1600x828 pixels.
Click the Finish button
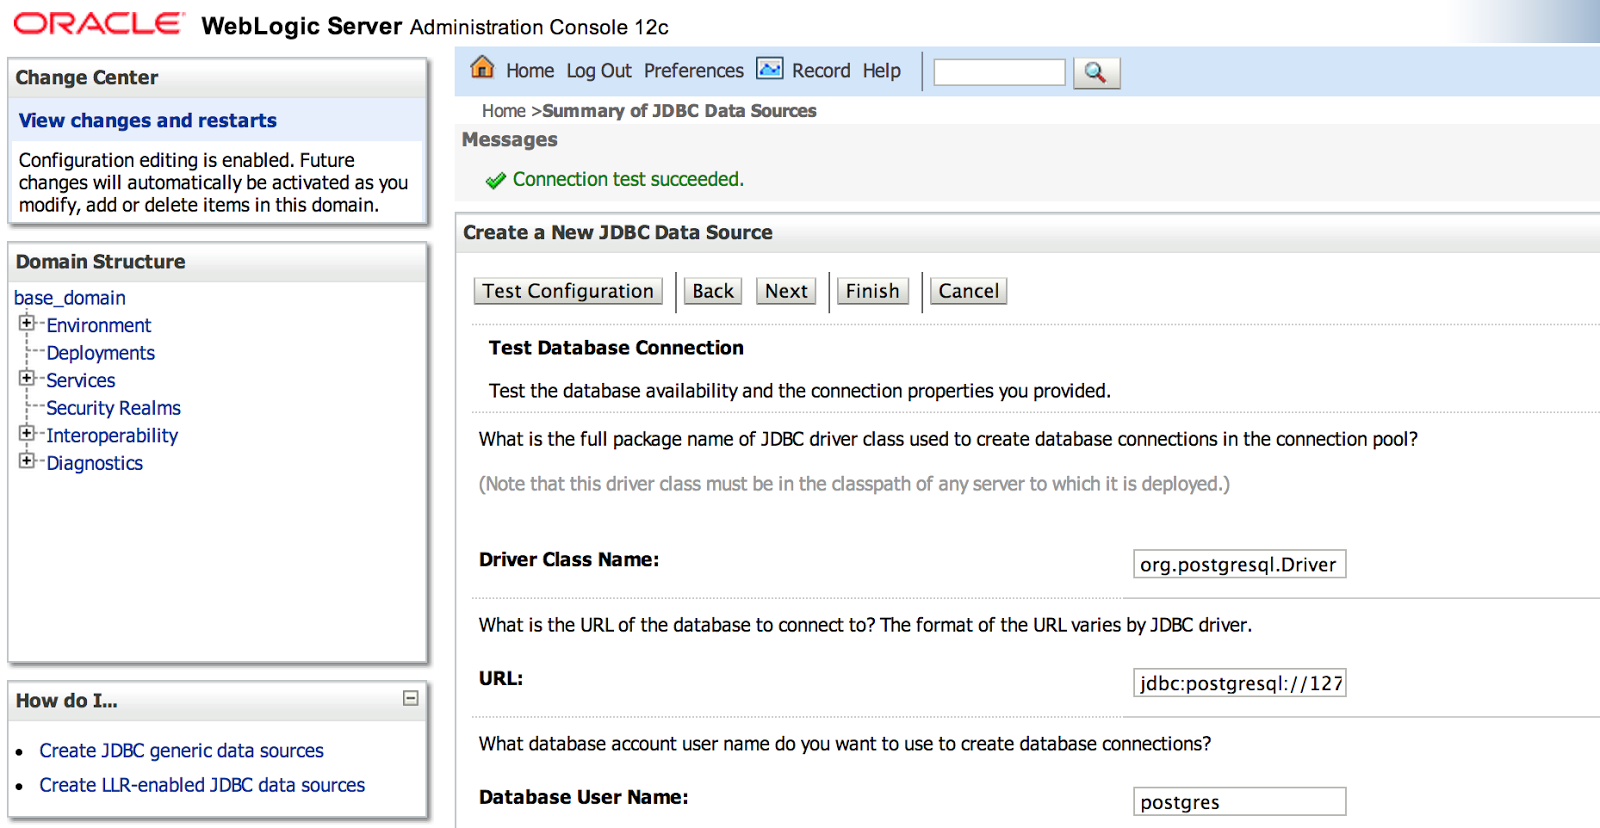[873, 291]
